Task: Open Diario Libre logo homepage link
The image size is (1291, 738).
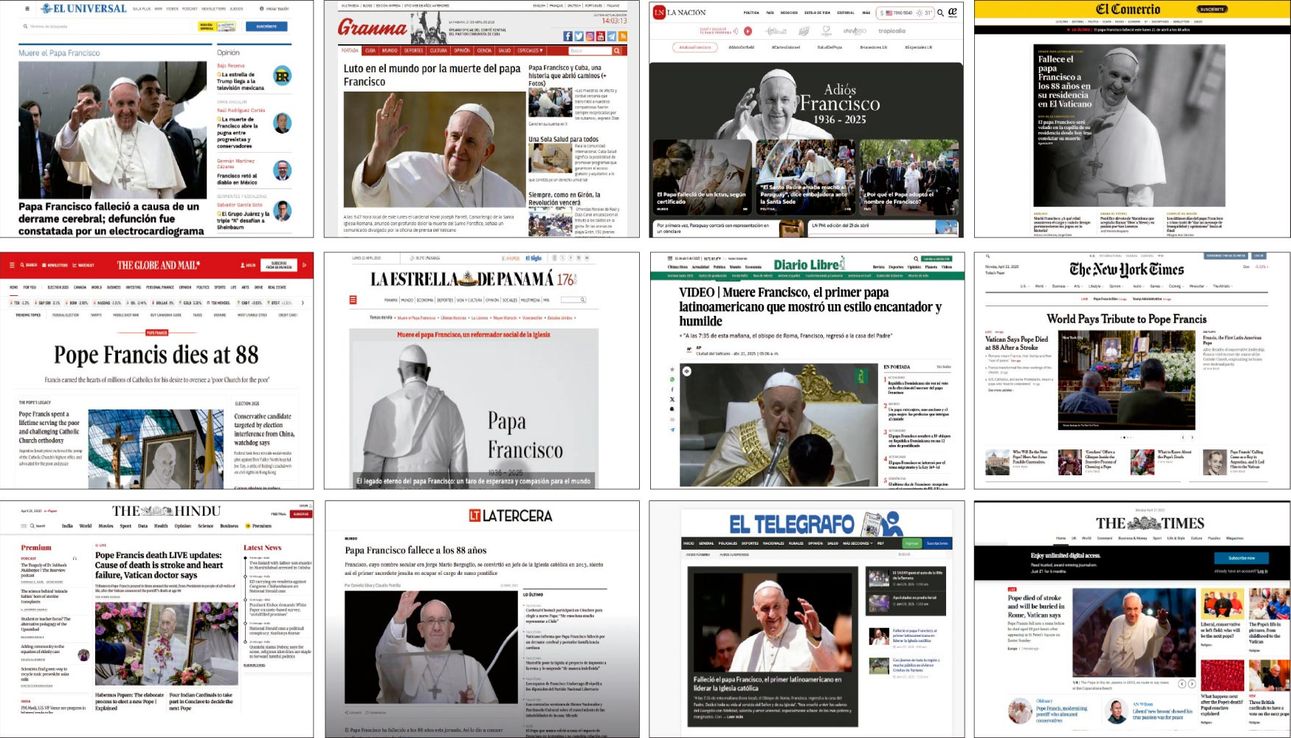Action: 810,264
